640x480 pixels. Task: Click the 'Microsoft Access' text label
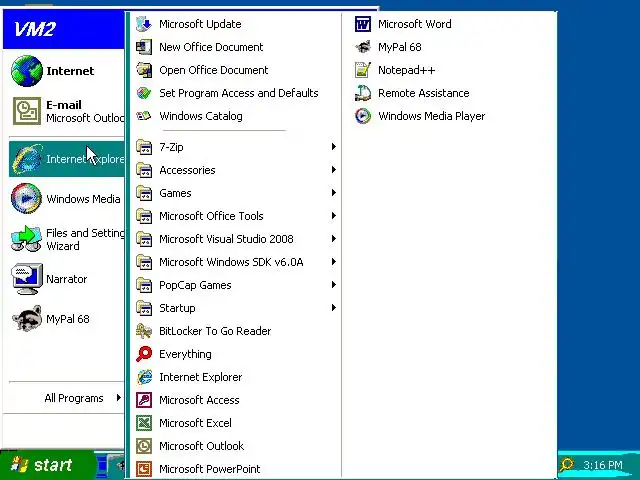[199, 400]
